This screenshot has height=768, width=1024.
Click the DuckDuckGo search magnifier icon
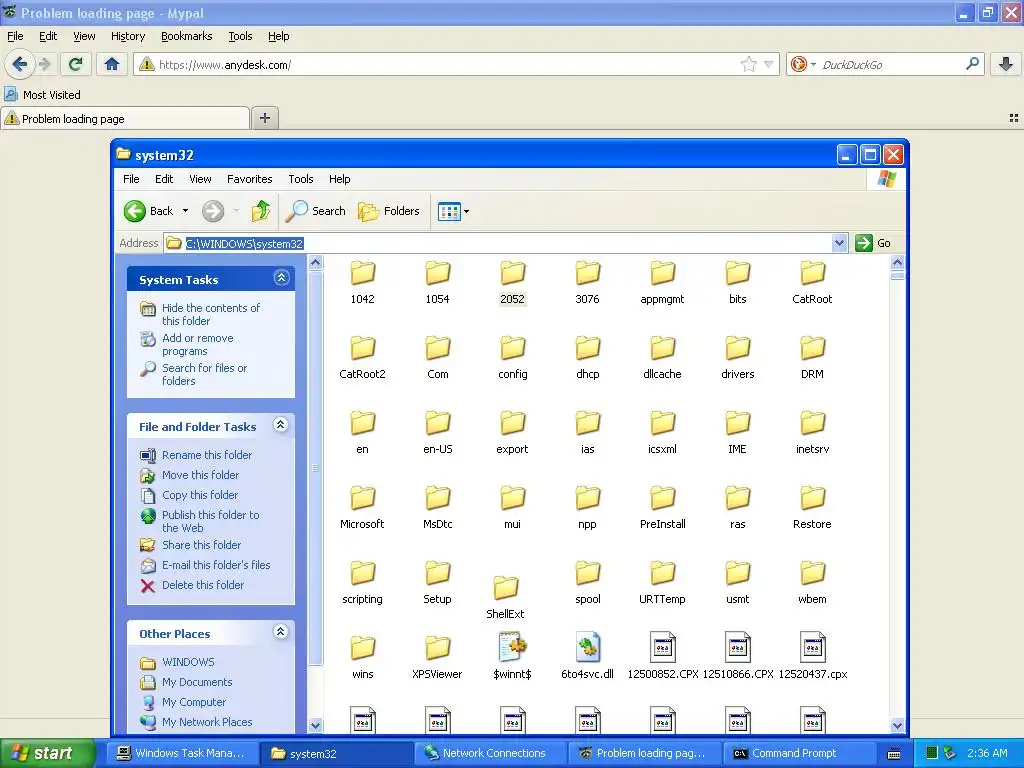click(972, 64)
